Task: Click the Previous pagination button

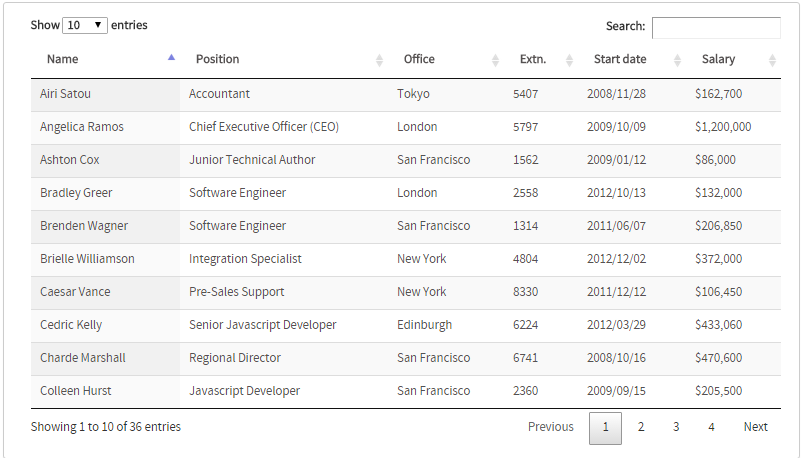Action: pos(551,427)
